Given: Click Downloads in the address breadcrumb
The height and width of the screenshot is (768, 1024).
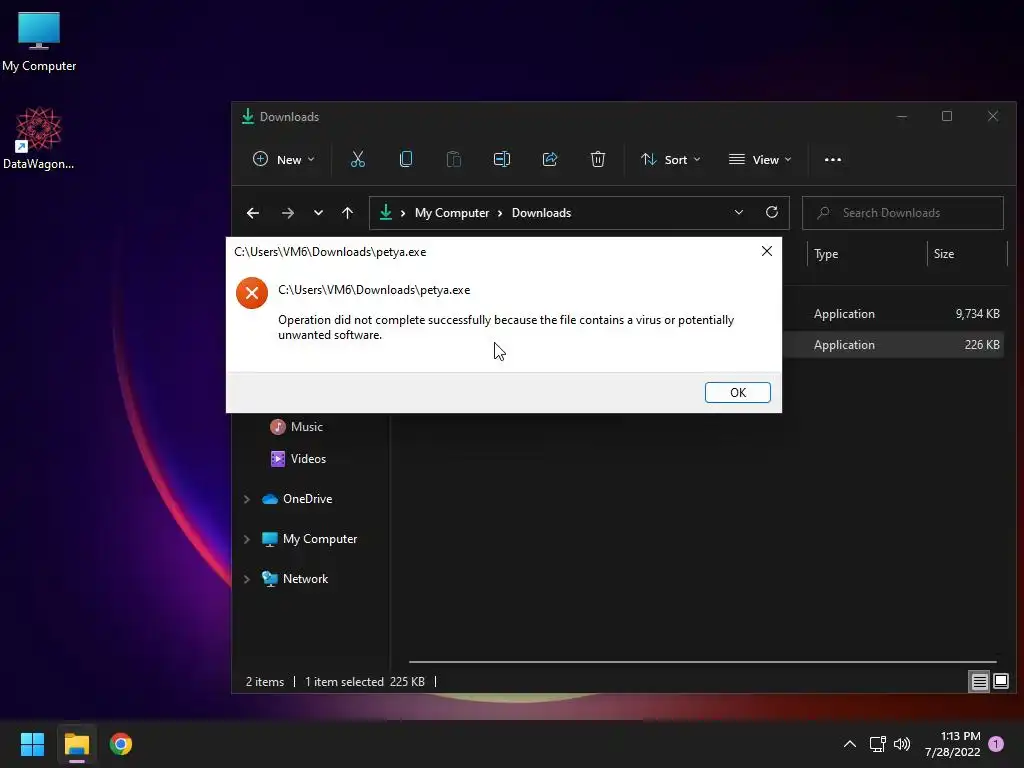Looking at the screenshot, I should 541,213.
